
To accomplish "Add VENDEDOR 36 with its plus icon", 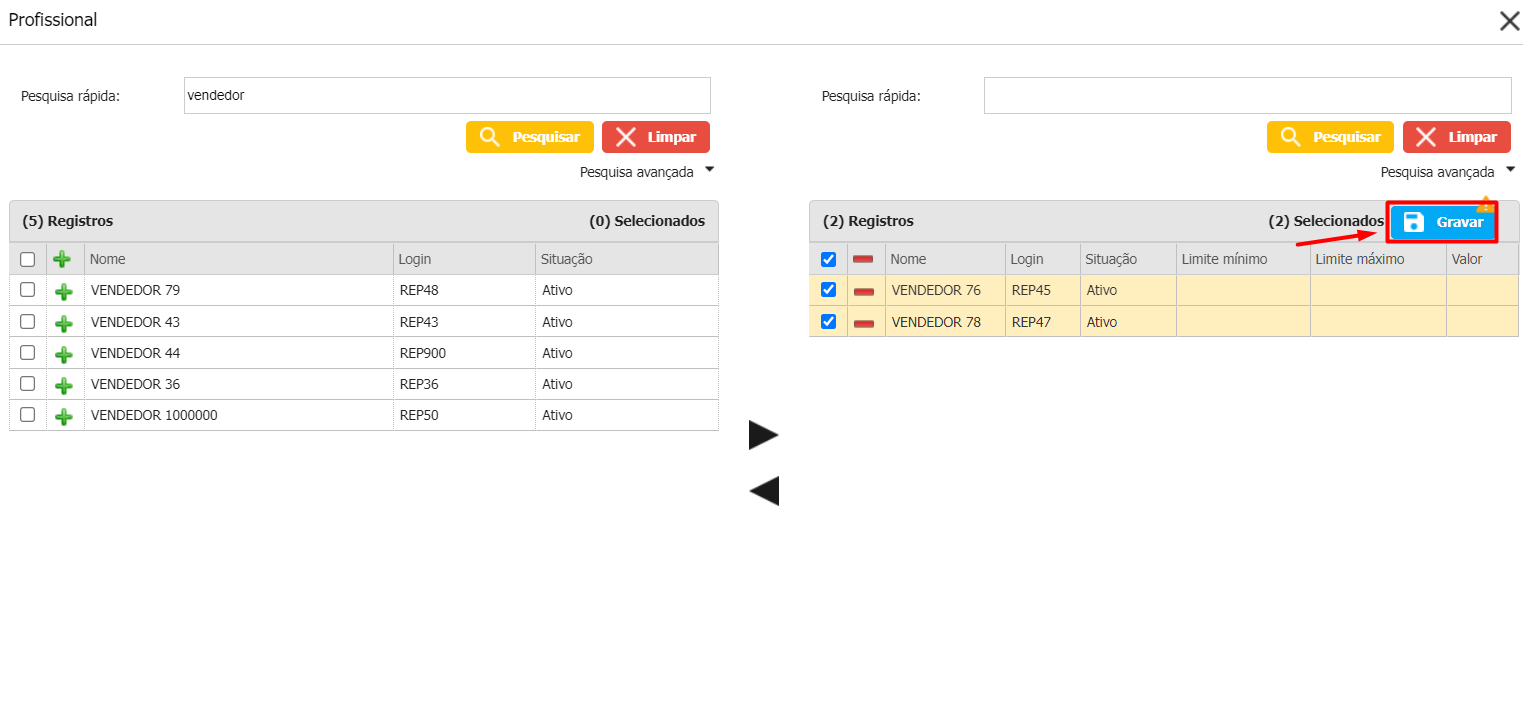I will pos(64,385).
